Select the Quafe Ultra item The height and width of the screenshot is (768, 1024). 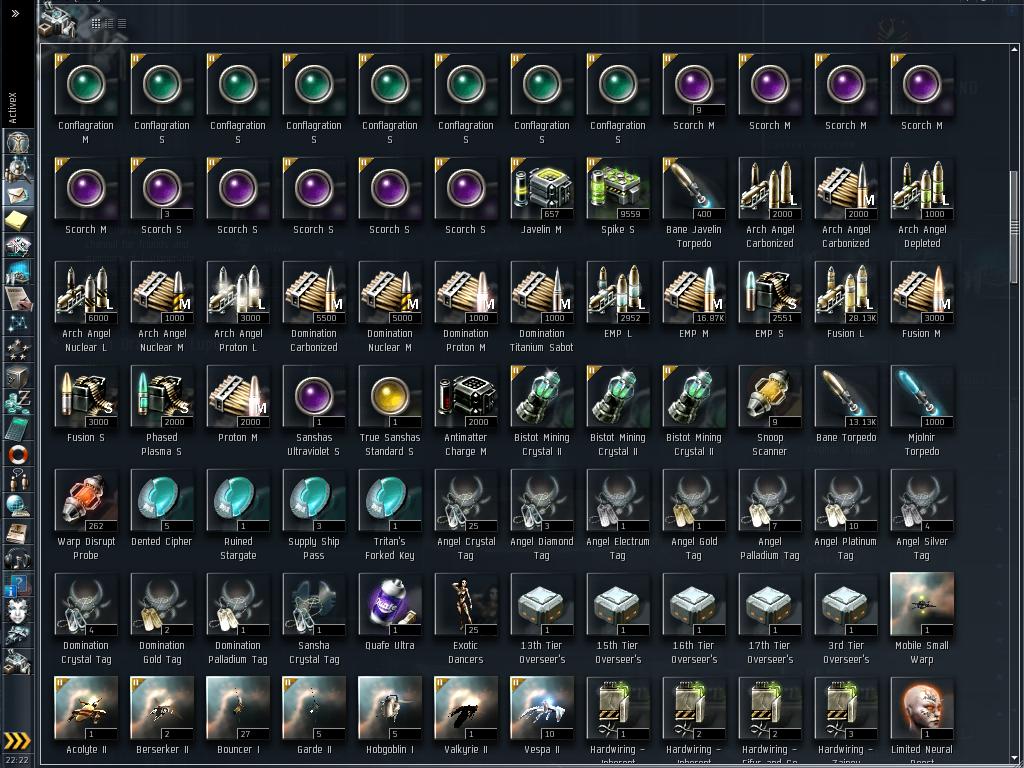(390, 612)
